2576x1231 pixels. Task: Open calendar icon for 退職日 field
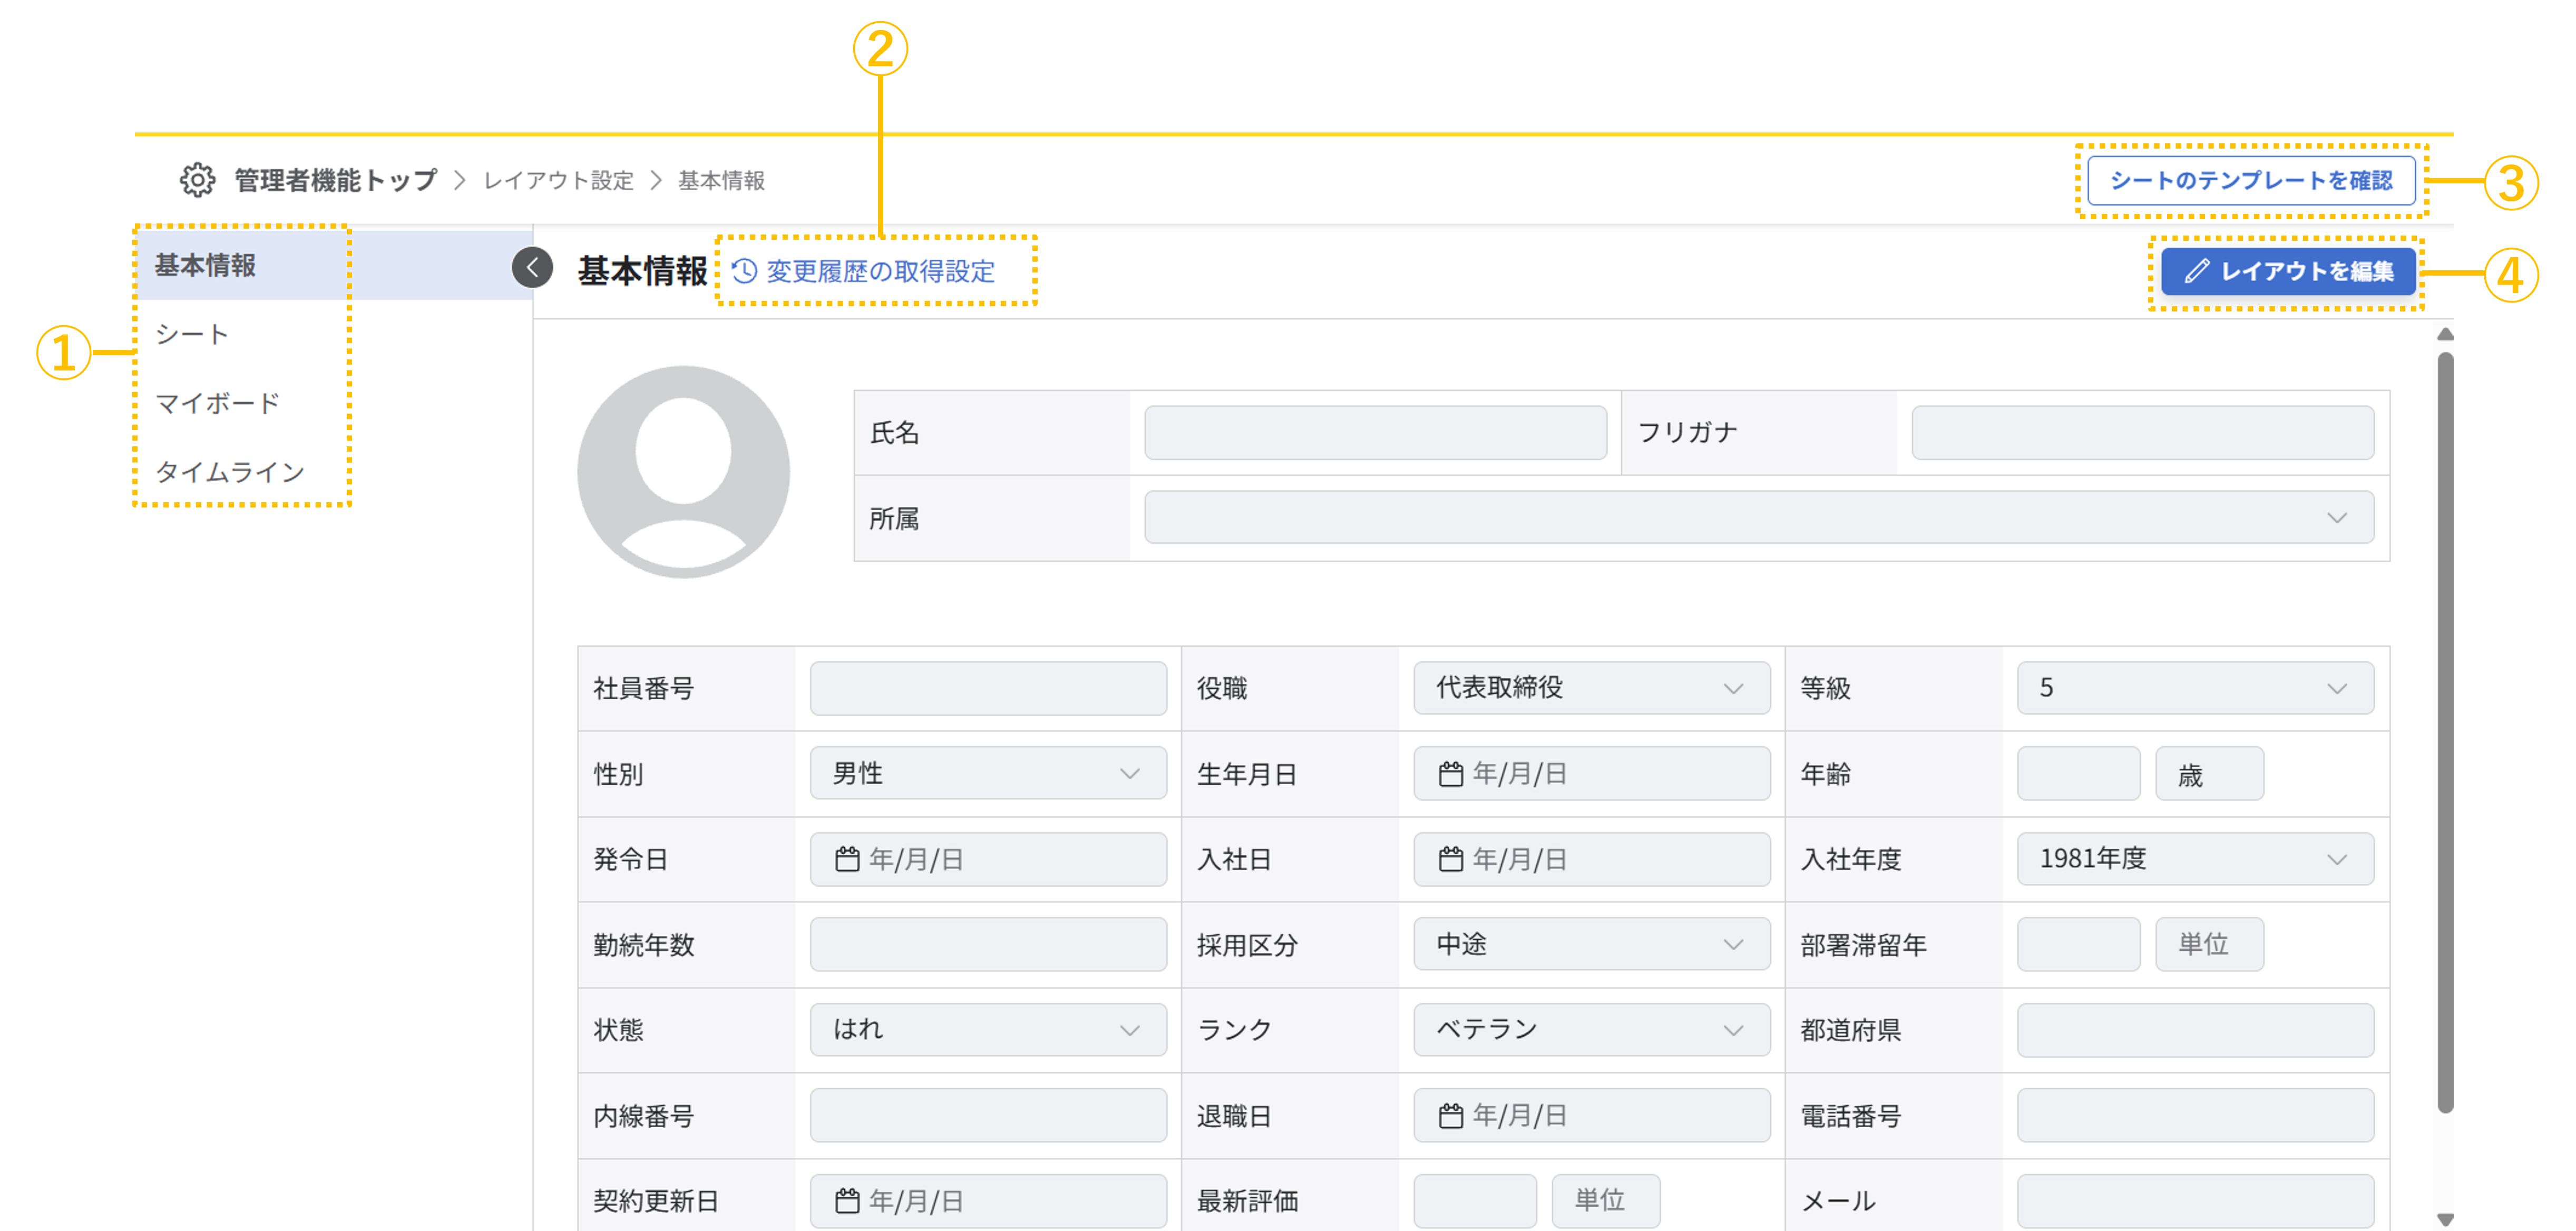pos(1450,1115)
